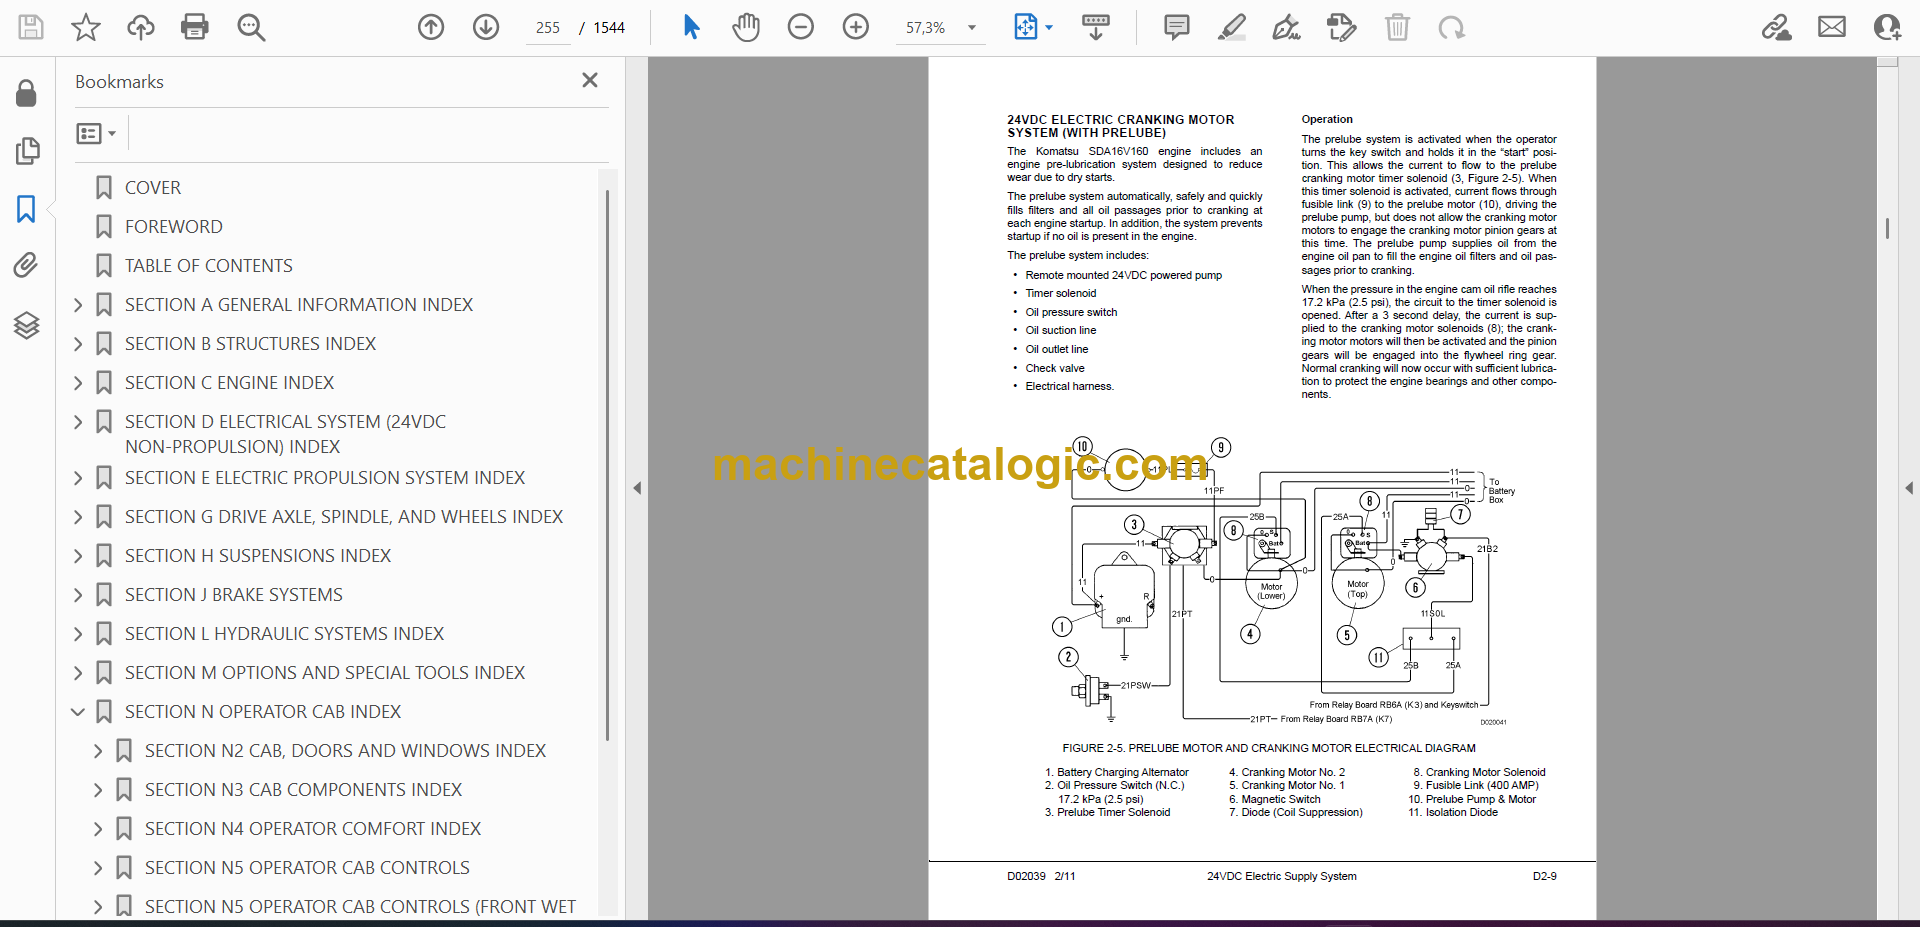Click the scrolling mode keyboard icon
The width and height of the screenshot is (1920, 927).
1096,27
